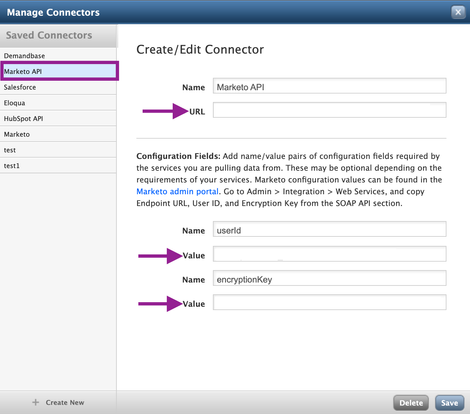Select the test1 saved connector

(58, 165)
